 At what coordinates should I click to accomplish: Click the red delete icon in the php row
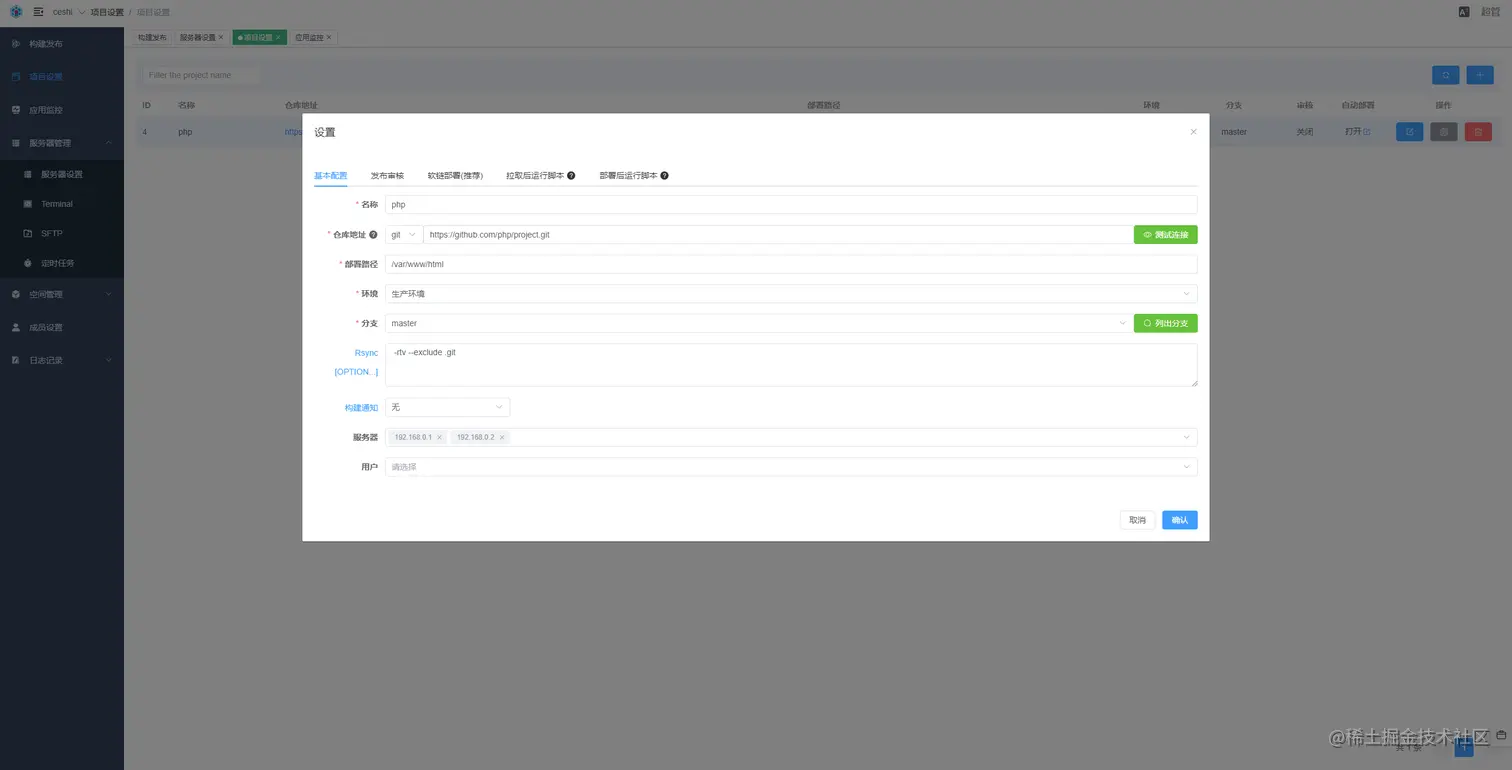tap(1478, 132)
